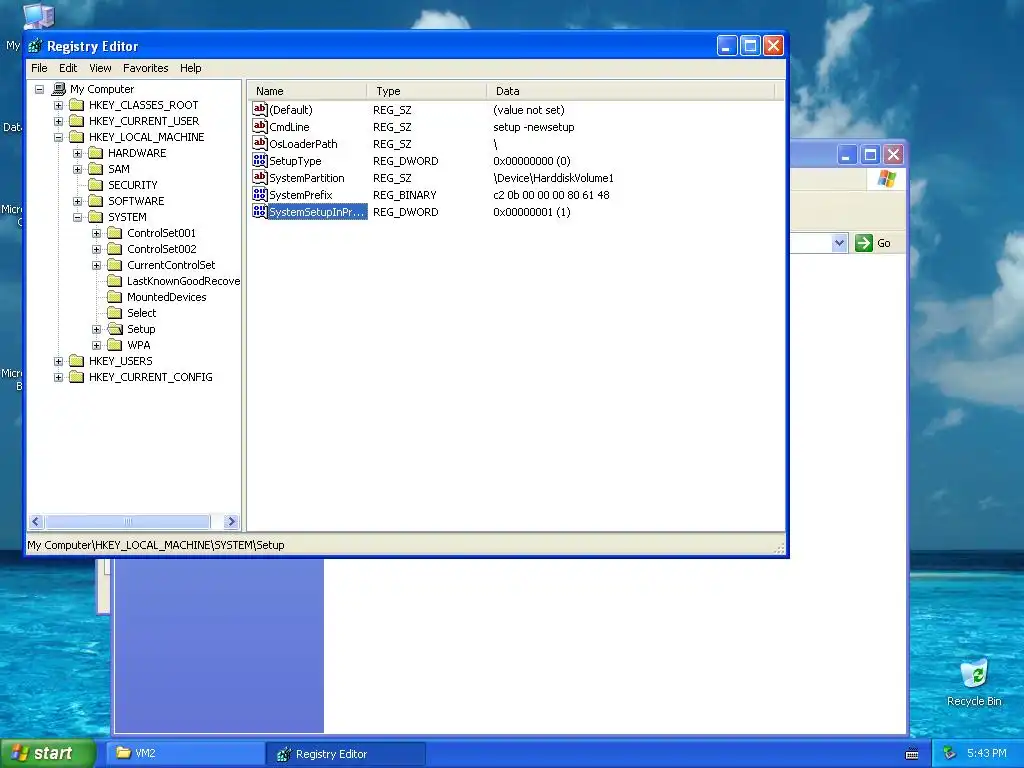Open the Favorites menu
Screen dimensions: 1024x768
146,68
